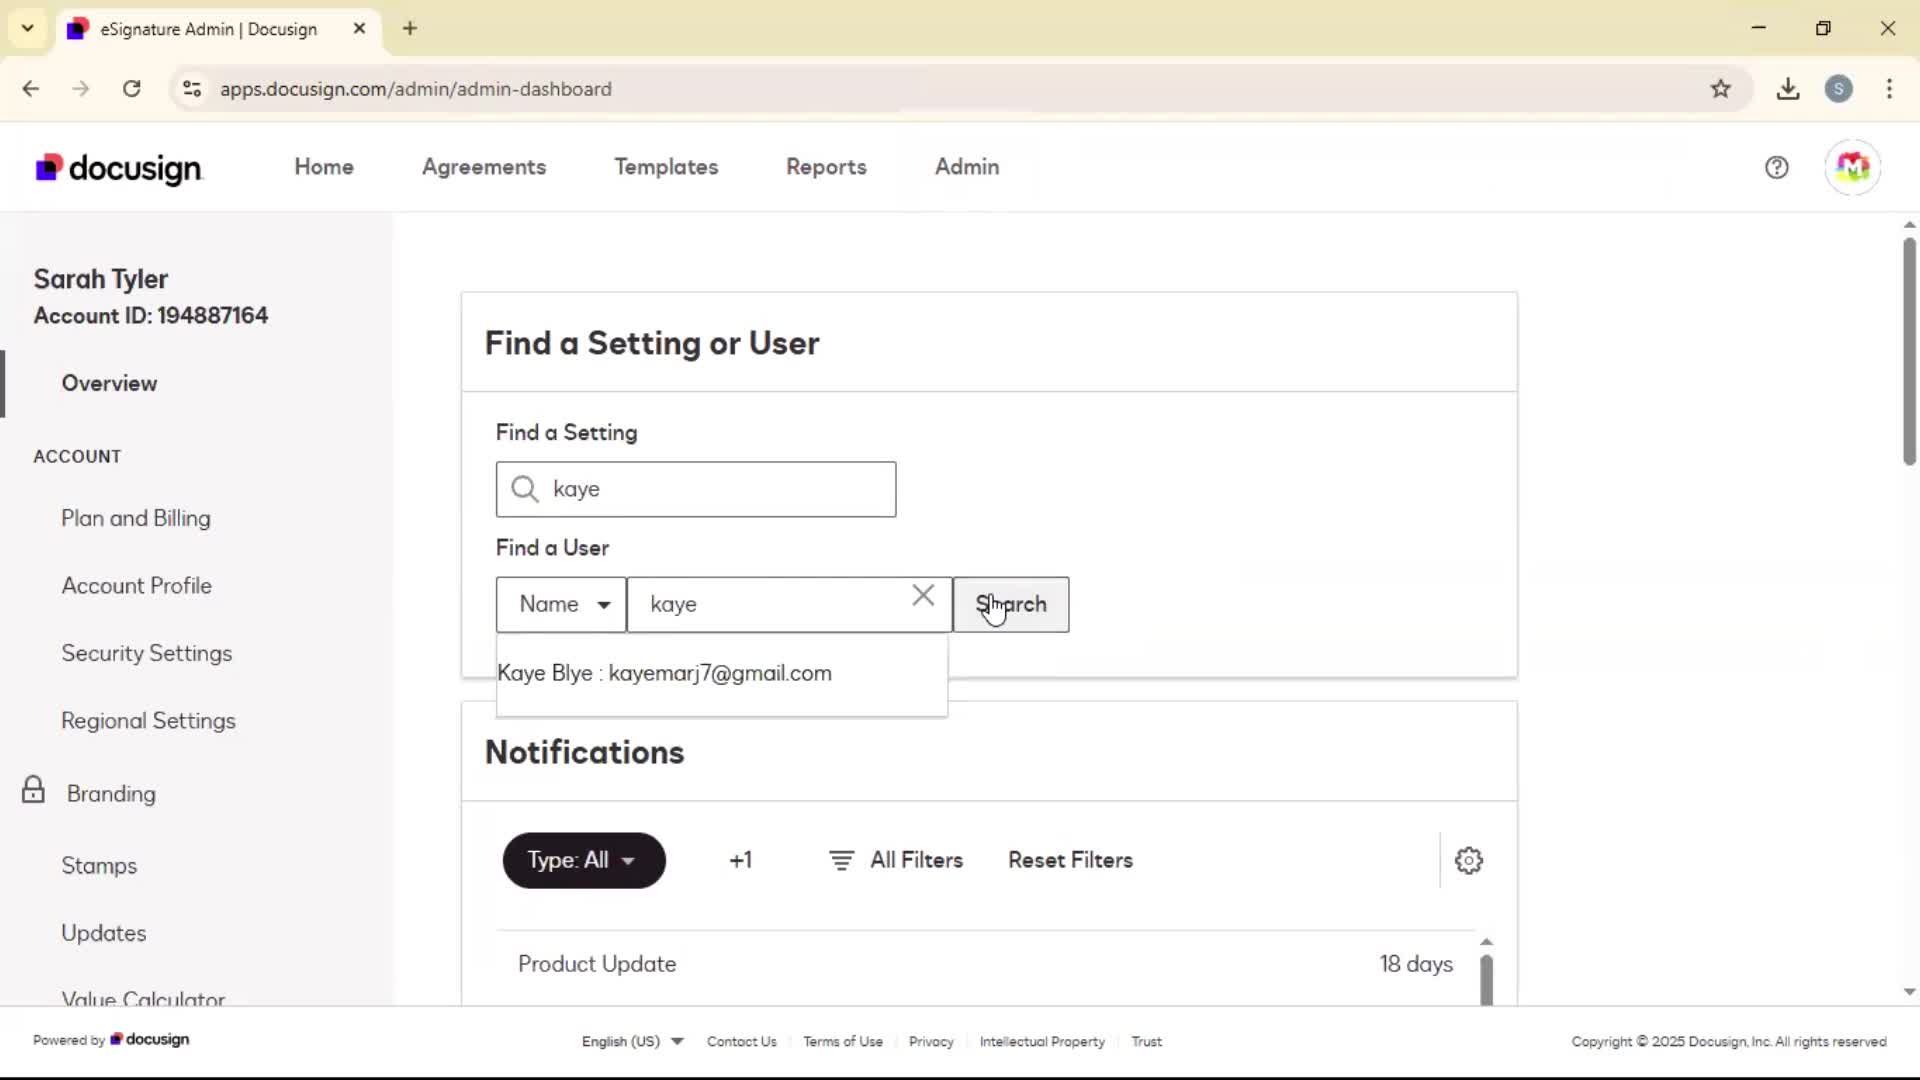This screenshot has width=1920, height=1080.
Task: Click Reset Filters
Action: pos(1070,860)
